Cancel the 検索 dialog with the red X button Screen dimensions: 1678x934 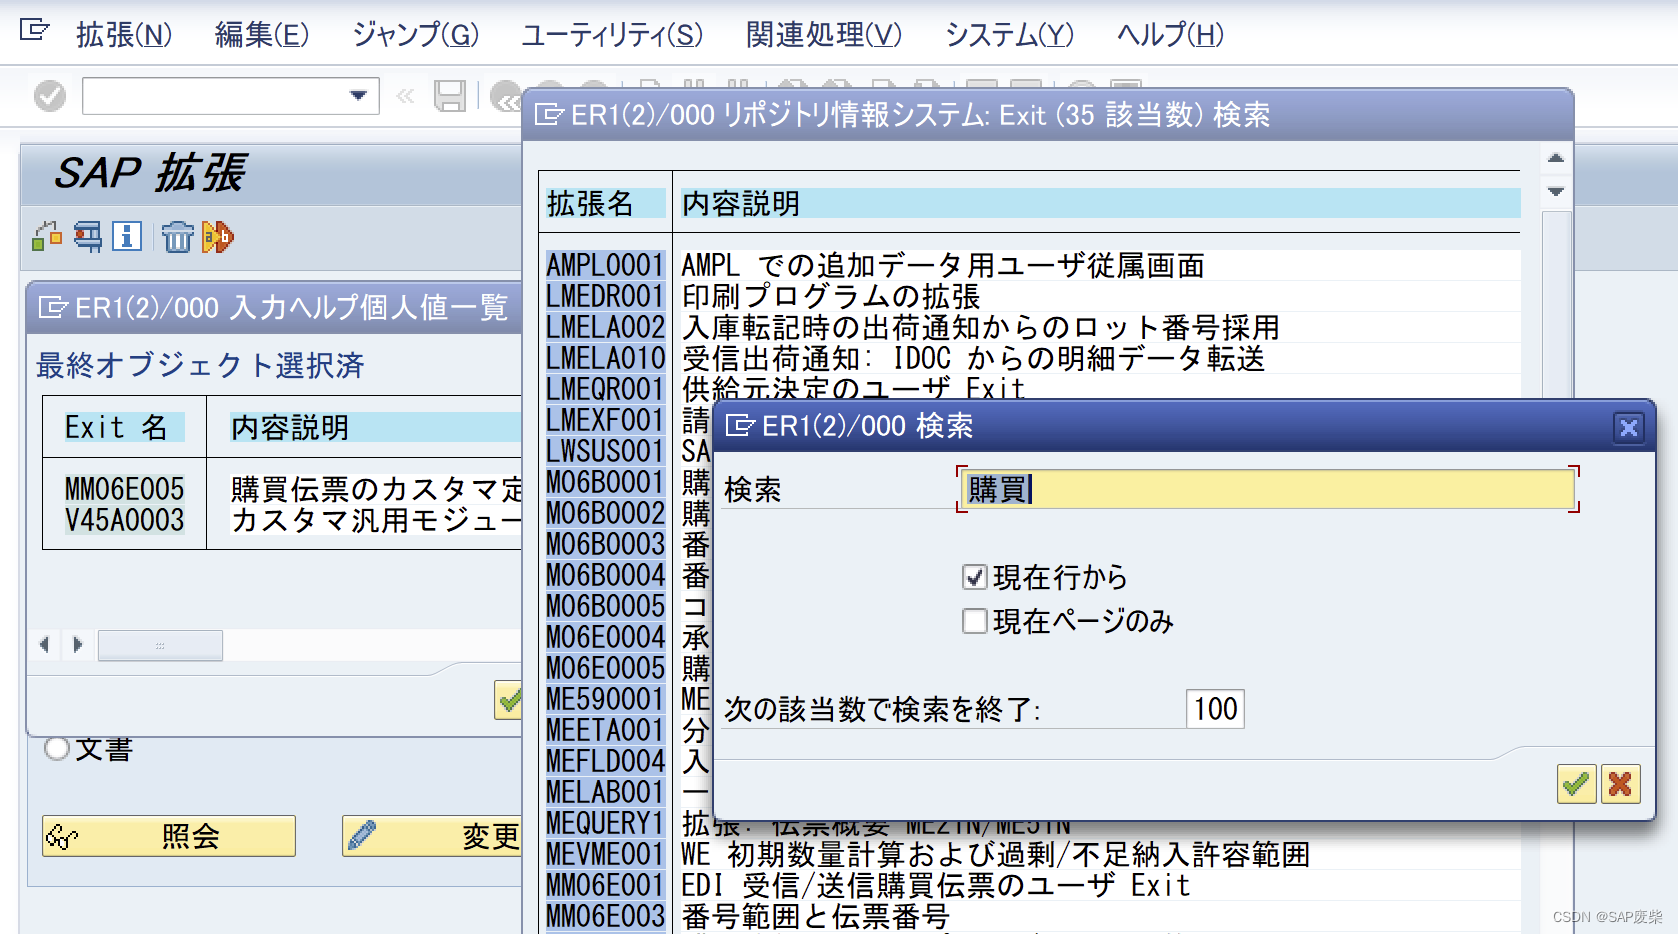point(1620,784)
